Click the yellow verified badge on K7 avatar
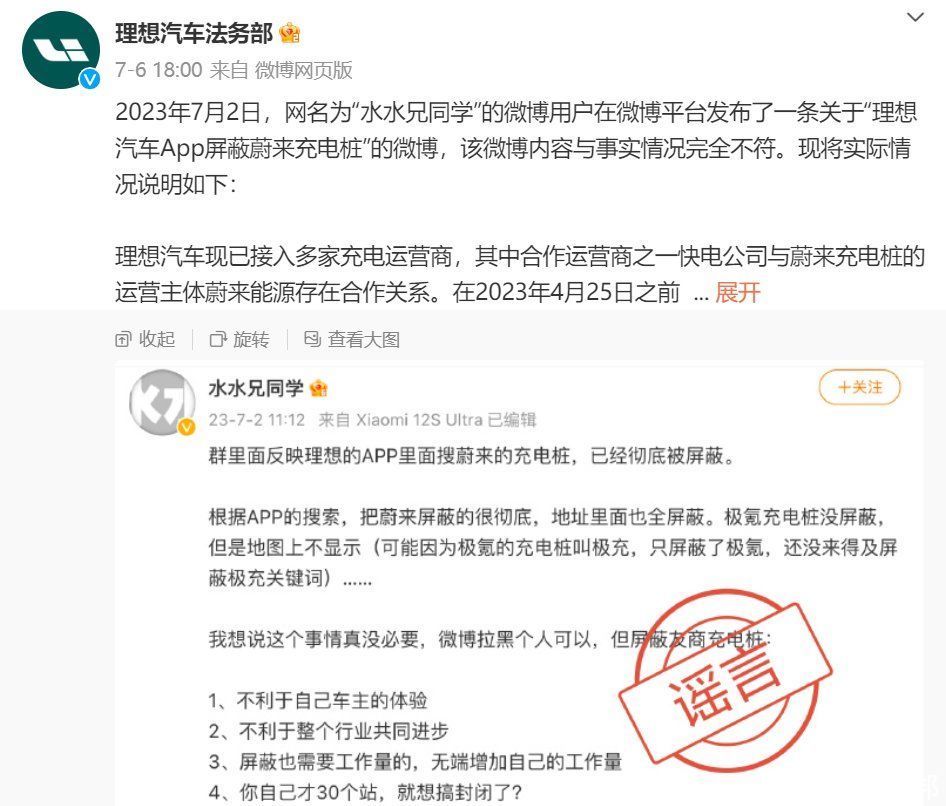The image size is (946, 806). tap(186, 427)
